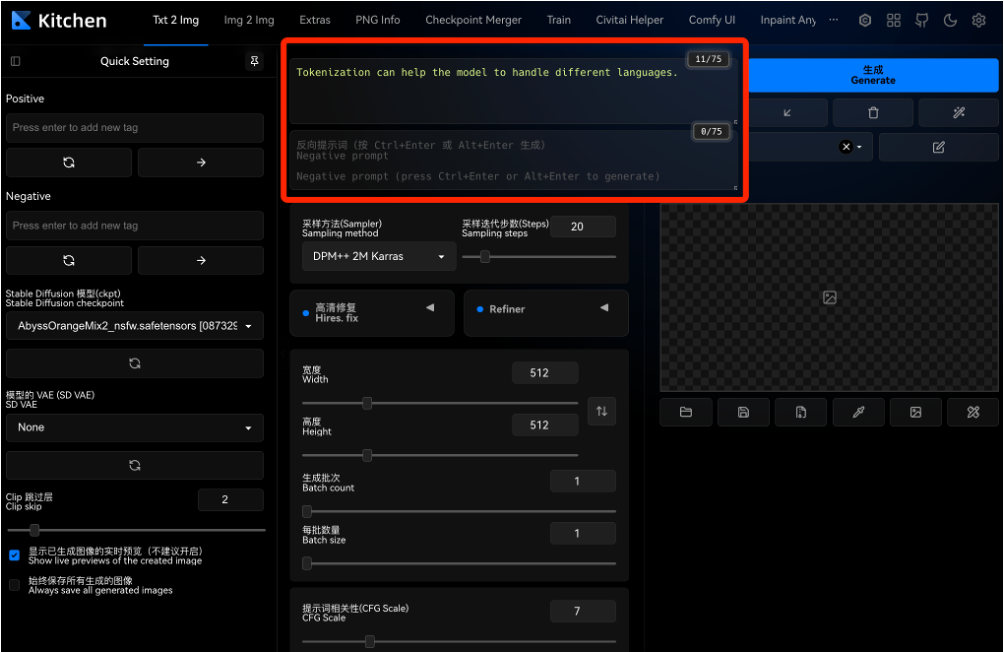Screen dimensions: 1004x652
Task: Send image to extras icon
Action: click(x=973, y=412)
